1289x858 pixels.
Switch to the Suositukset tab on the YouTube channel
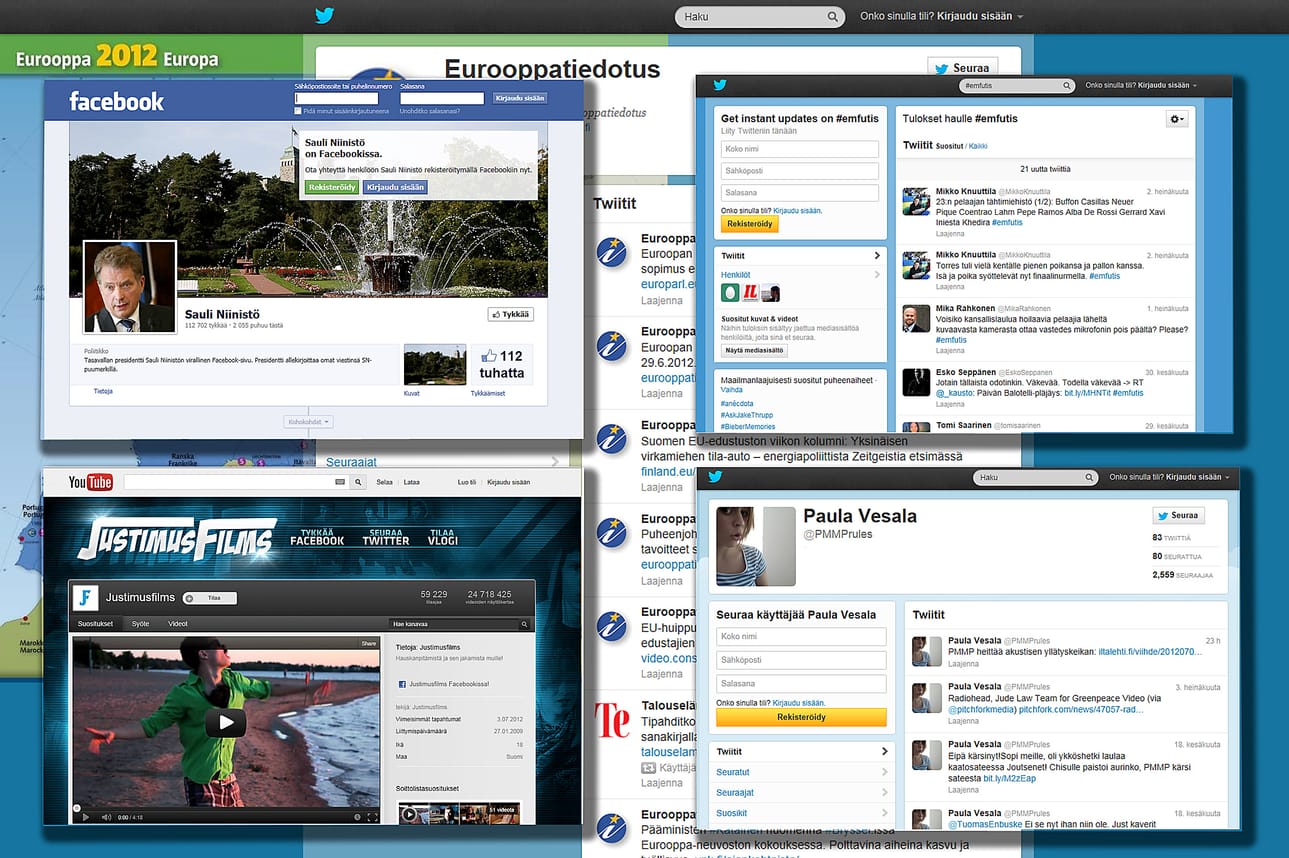point(97,624)
